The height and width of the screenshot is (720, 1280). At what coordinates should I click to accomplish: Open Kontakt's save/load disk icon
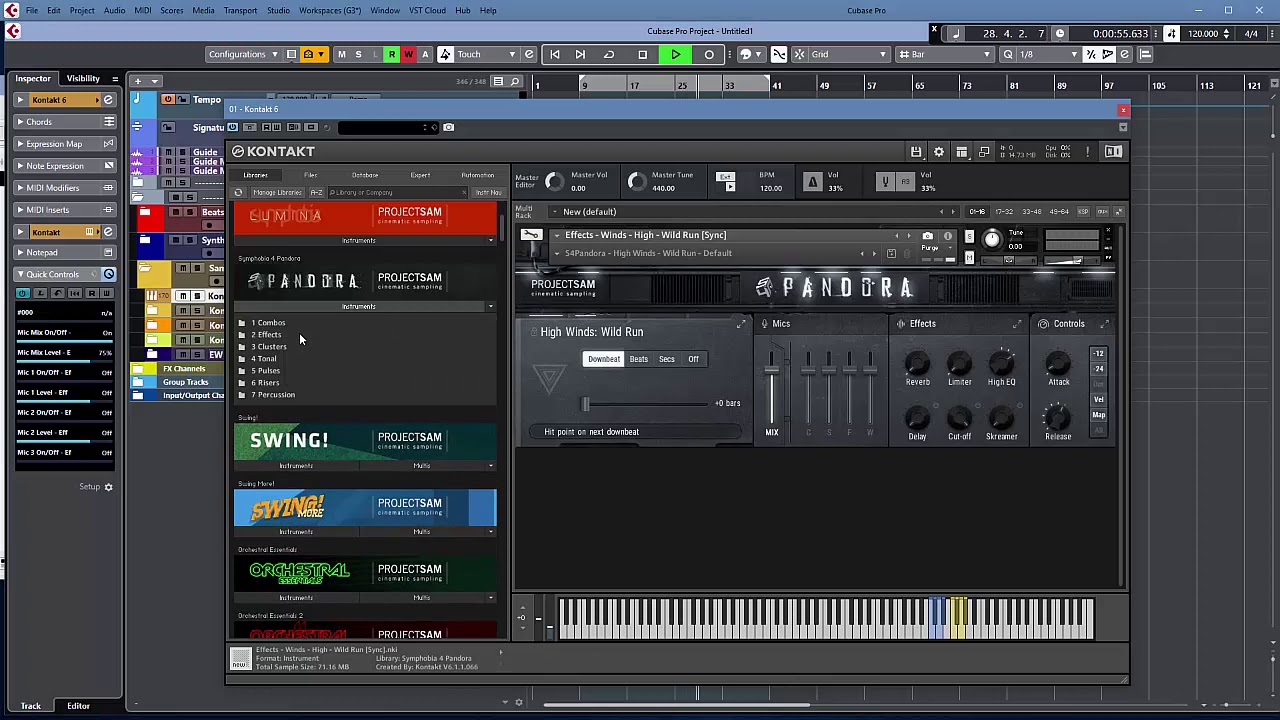coord(915,152)
